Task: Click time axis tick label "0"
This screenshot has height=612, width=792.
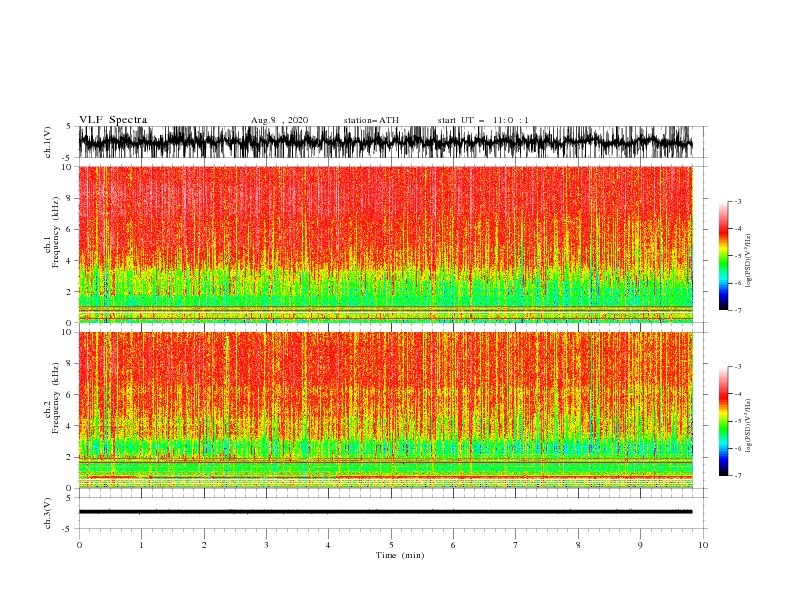Action: click(79, 545)
